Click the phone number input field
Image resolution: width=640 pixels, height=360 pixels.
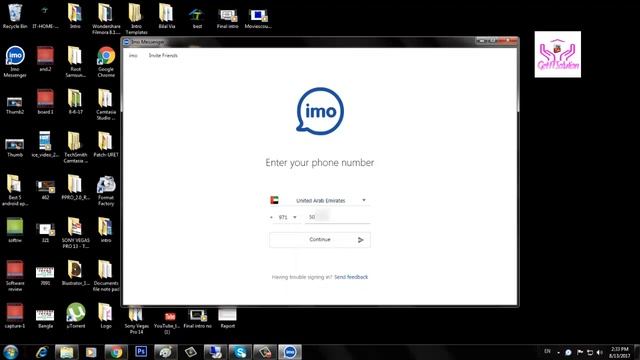click(x=338, y=217)
